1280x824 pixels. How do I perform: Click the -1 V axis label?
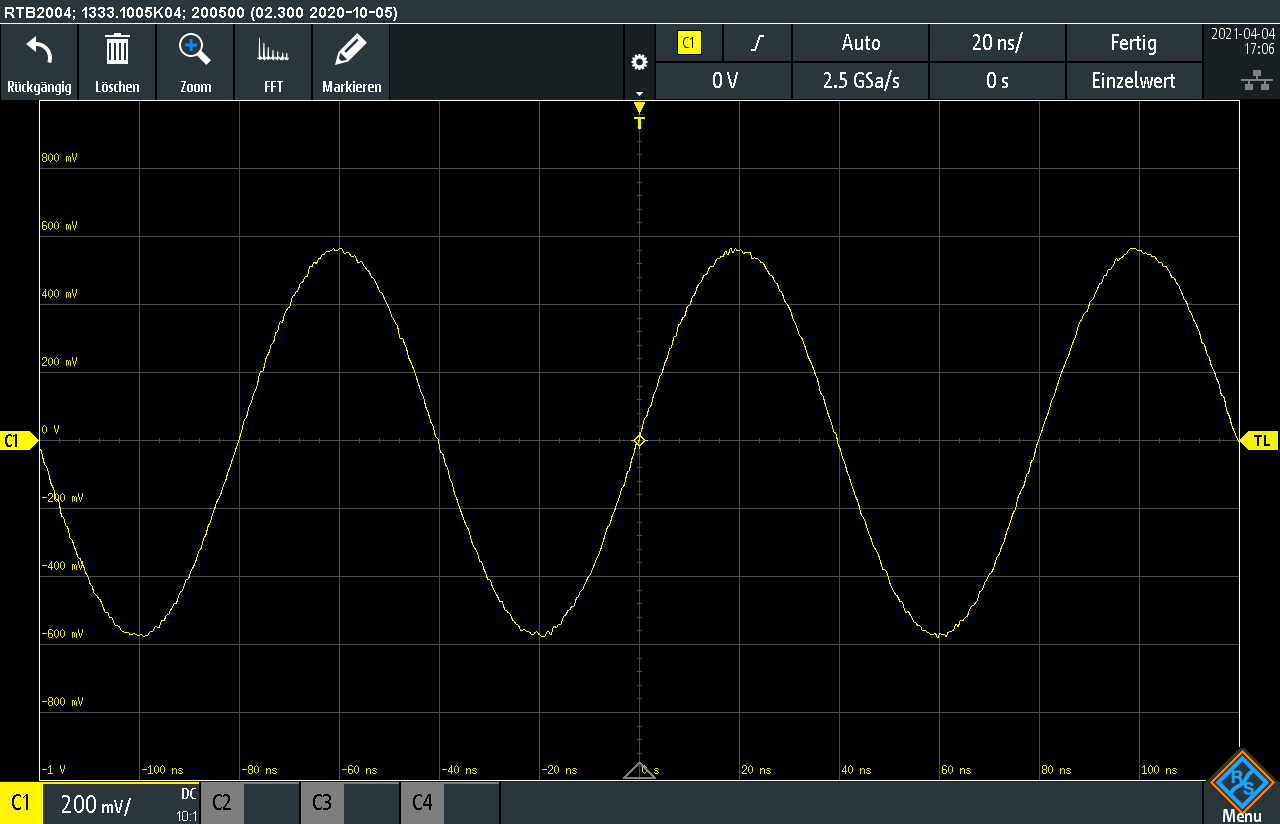[53, 770]
